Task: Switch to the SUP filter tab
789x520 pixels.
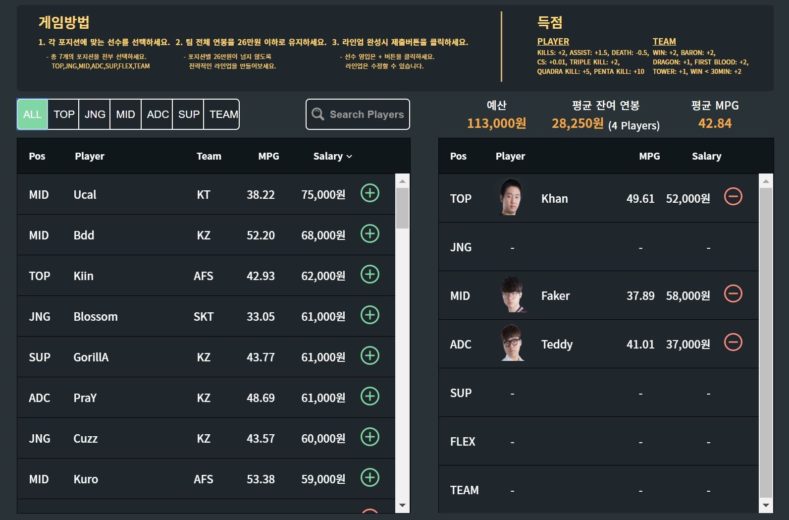Action: (x=188, y=114)
